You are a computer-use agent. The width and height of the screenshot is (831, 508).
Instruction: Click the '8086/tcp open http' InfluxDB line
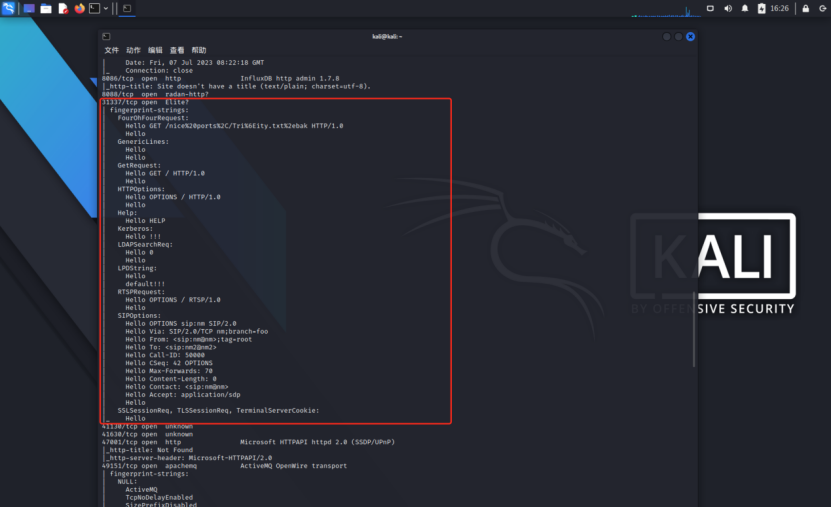tap(220, 78)
